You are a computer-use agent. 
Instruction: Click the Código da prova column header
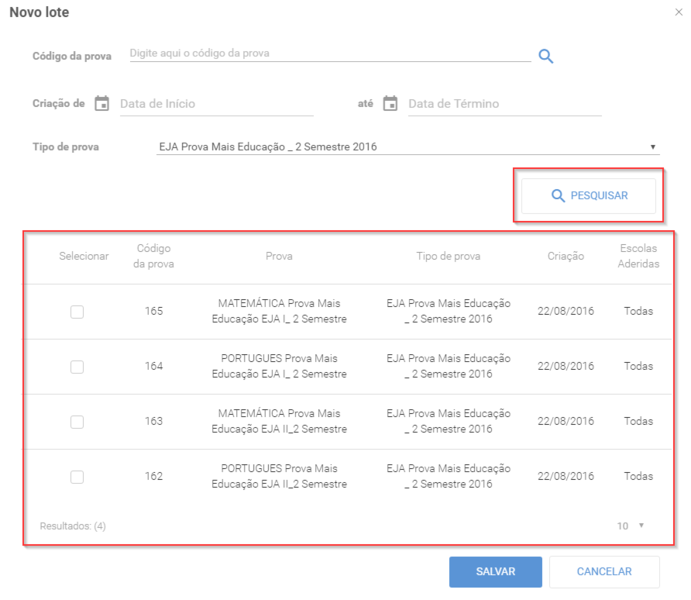pos(154,256)
